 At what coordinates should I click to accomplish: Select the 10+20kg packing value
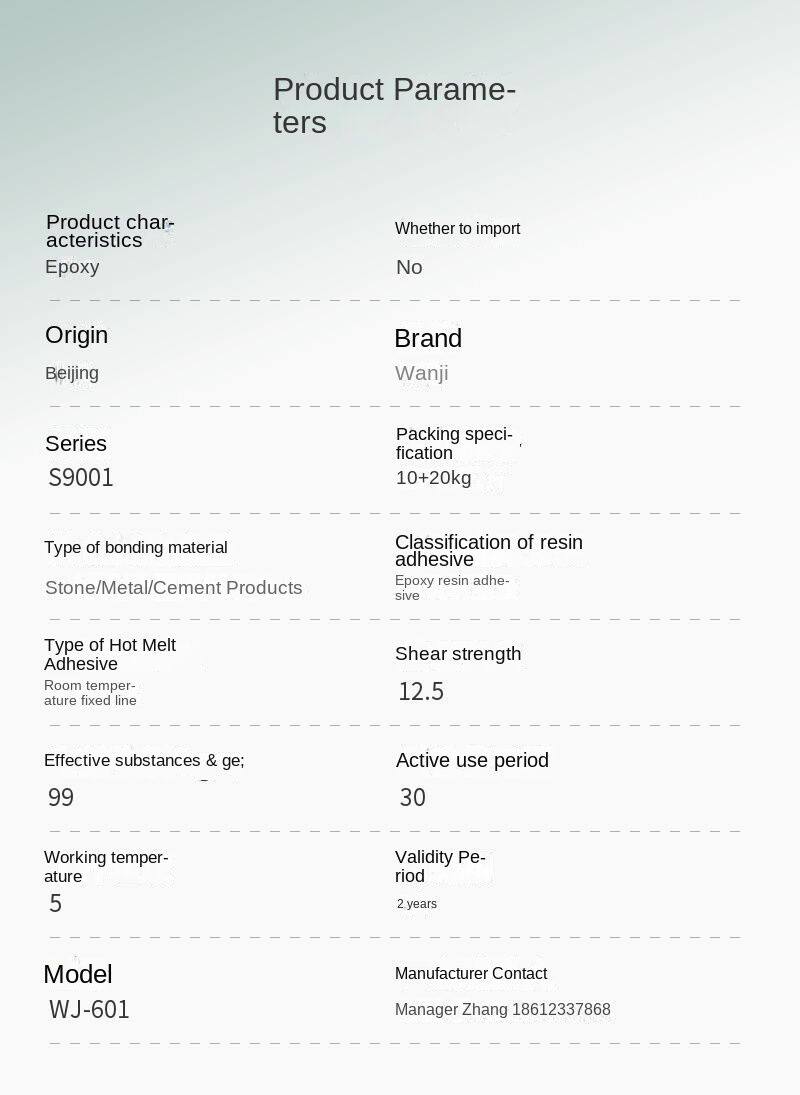[433, 478]
